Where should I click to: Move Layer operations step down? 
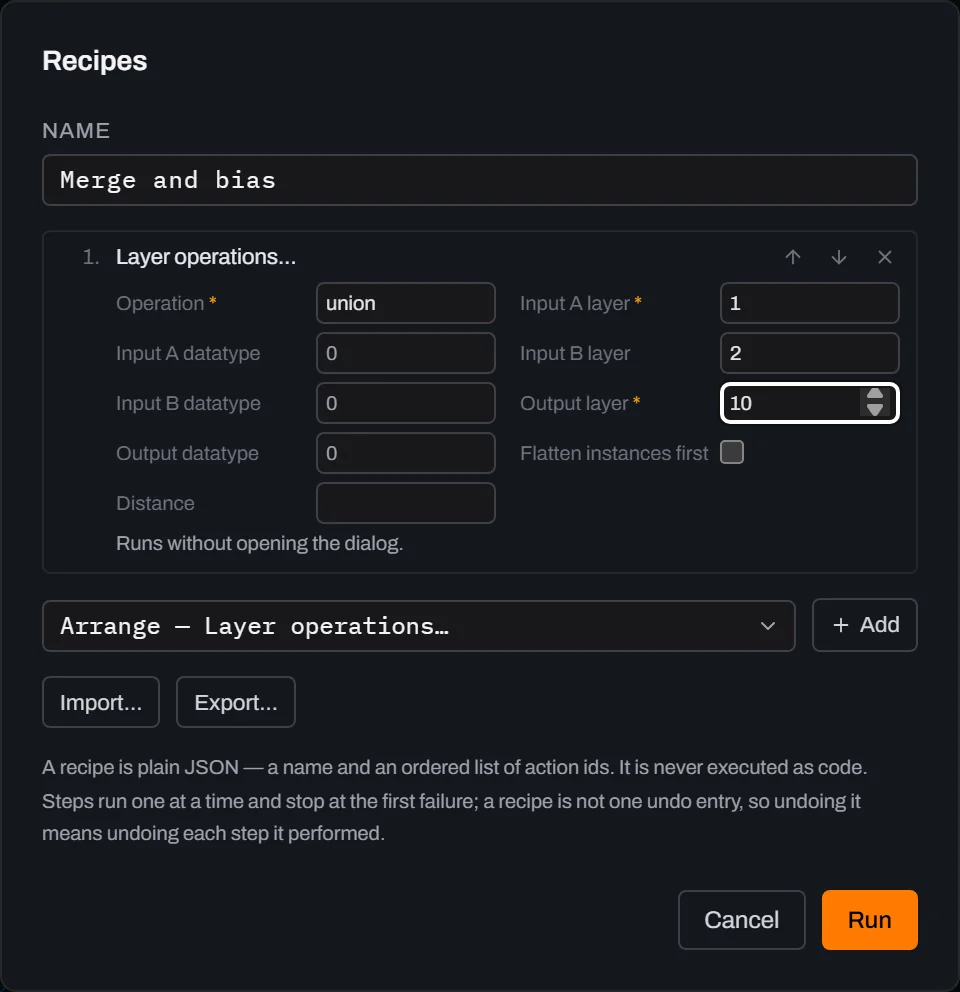click(839, 257)
